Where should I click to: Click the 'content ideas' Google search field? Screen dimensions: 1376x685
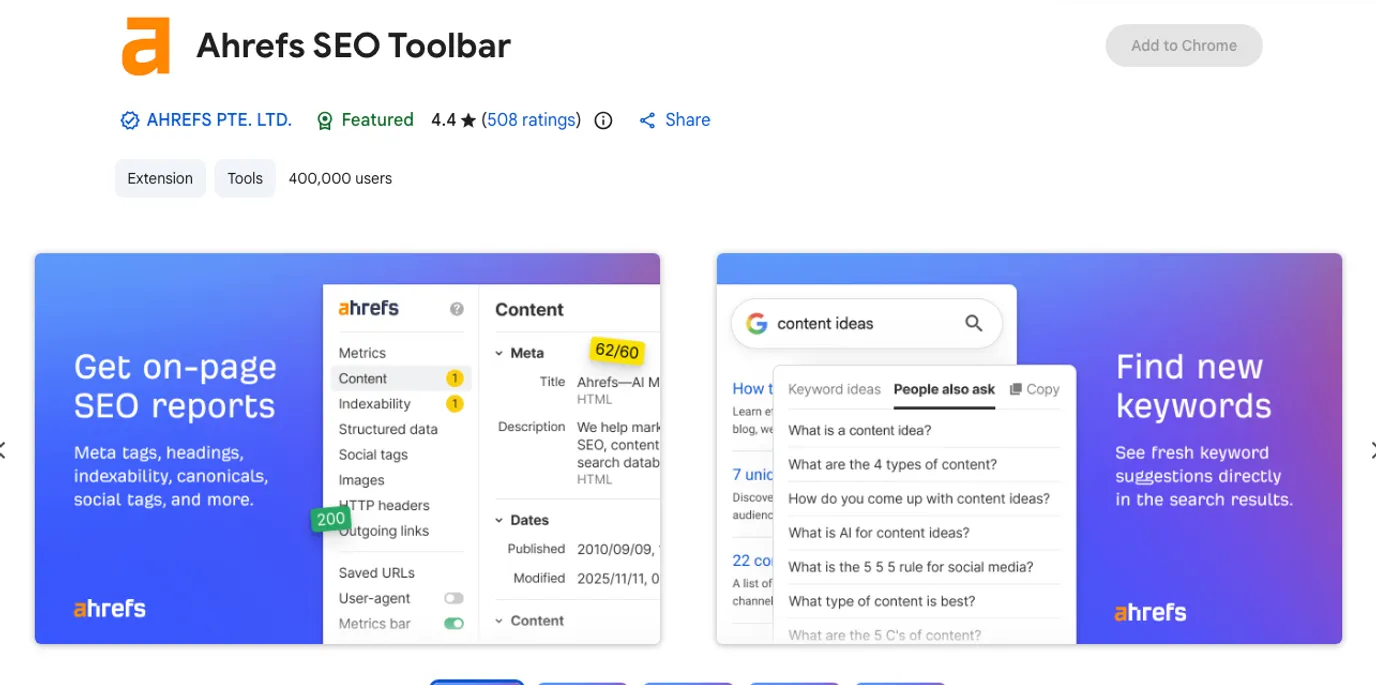pos(866,323)
